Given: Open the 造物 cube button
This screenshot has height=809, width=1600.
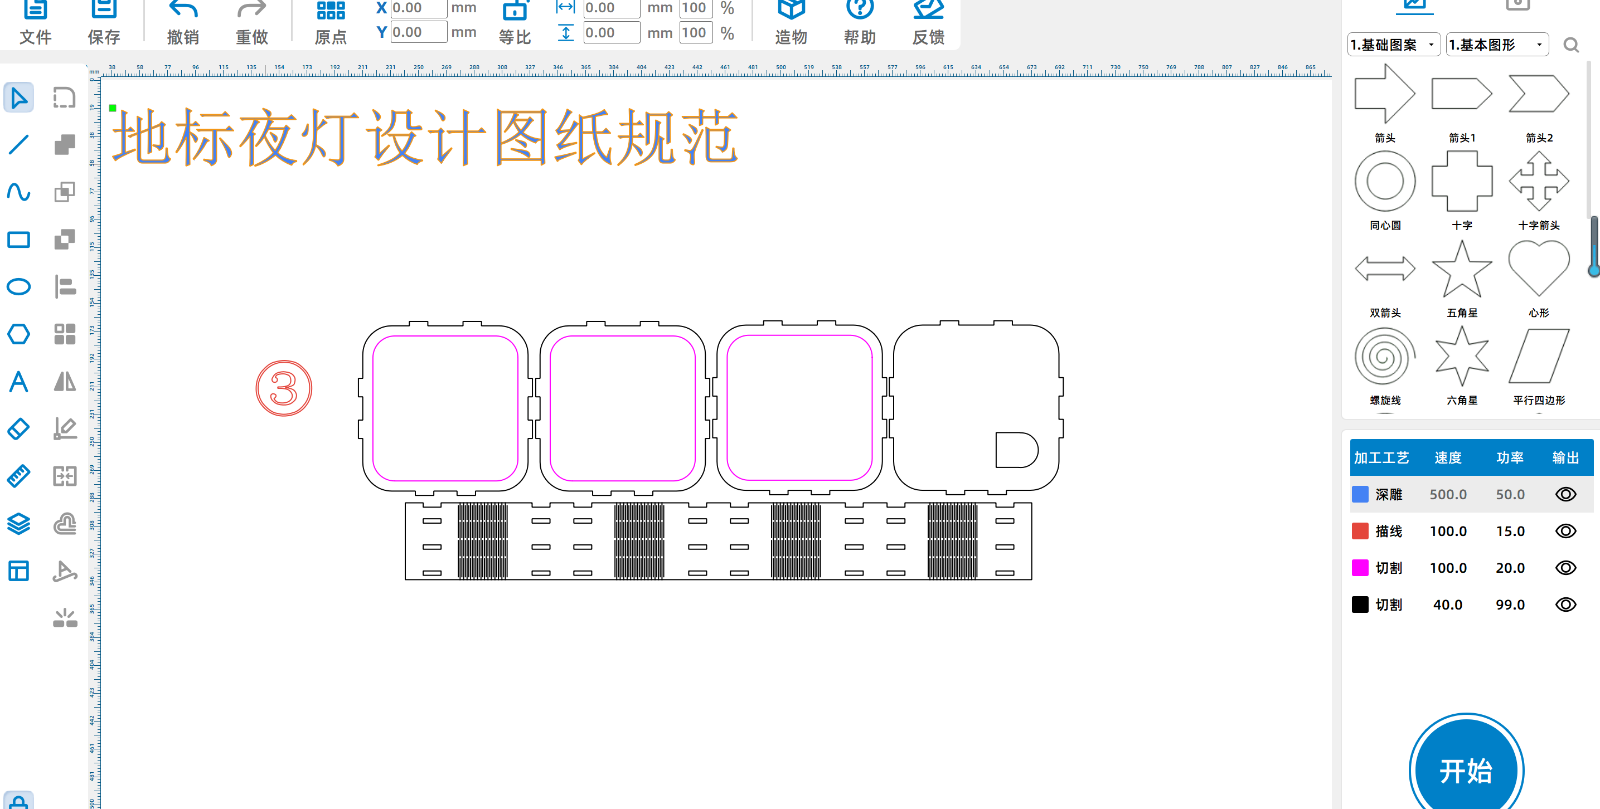Looking at the screenshot, I should 791,22.
